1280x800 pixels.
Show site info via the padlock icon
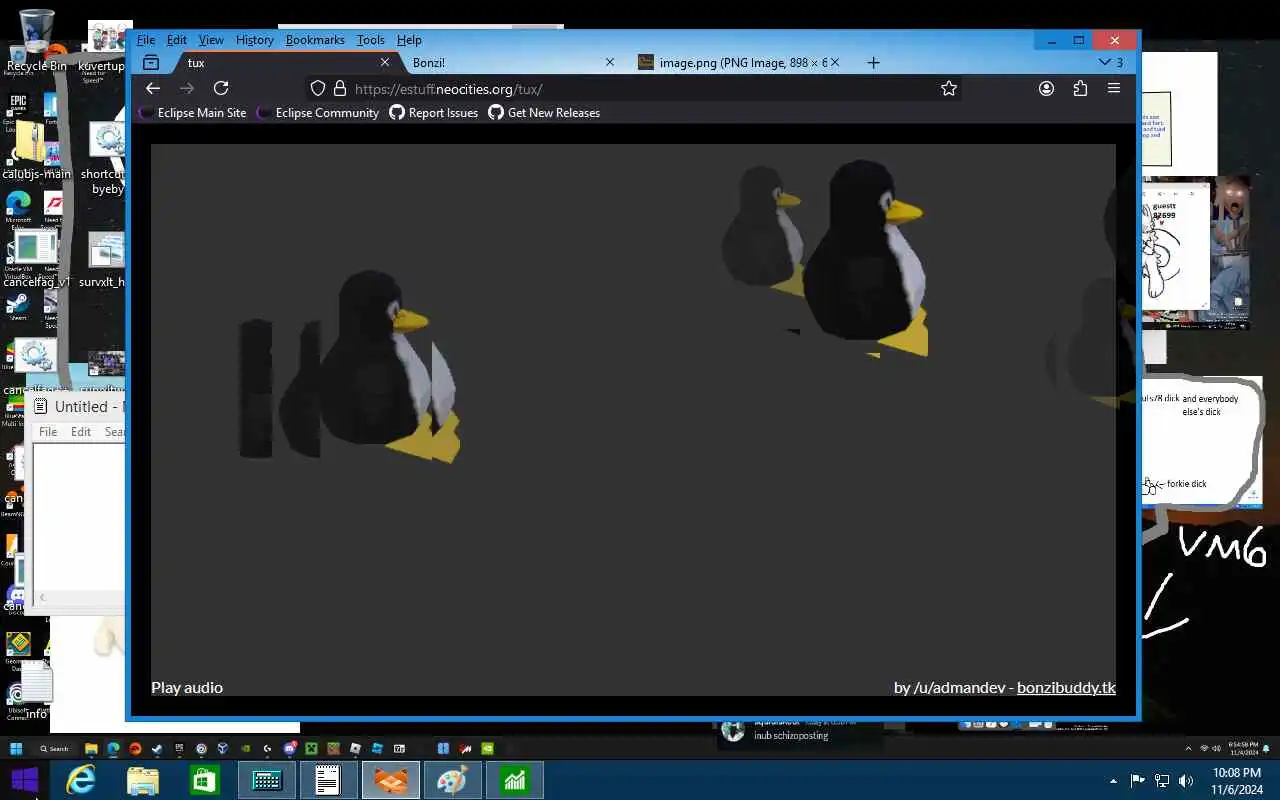(x=340, y=88)
